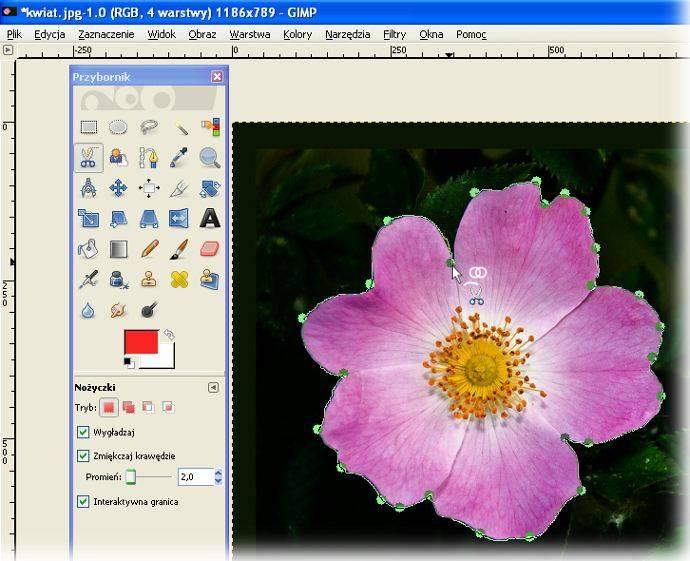Select the Airbrush tool
690x561 pixels.
click(x=89, y=279)
